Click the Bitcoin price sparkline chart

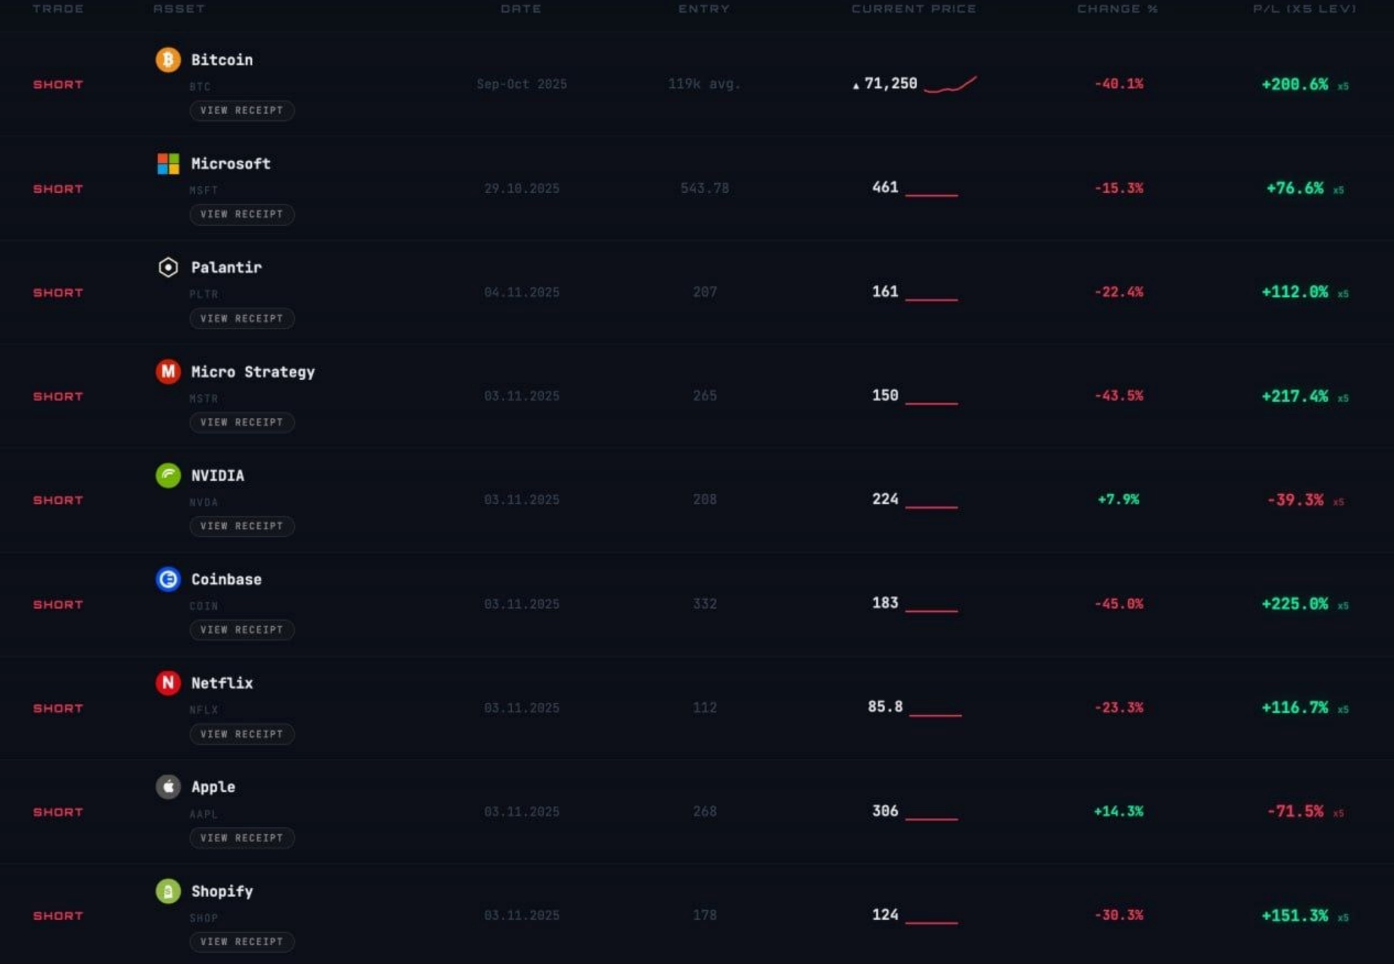click(950, 84)
